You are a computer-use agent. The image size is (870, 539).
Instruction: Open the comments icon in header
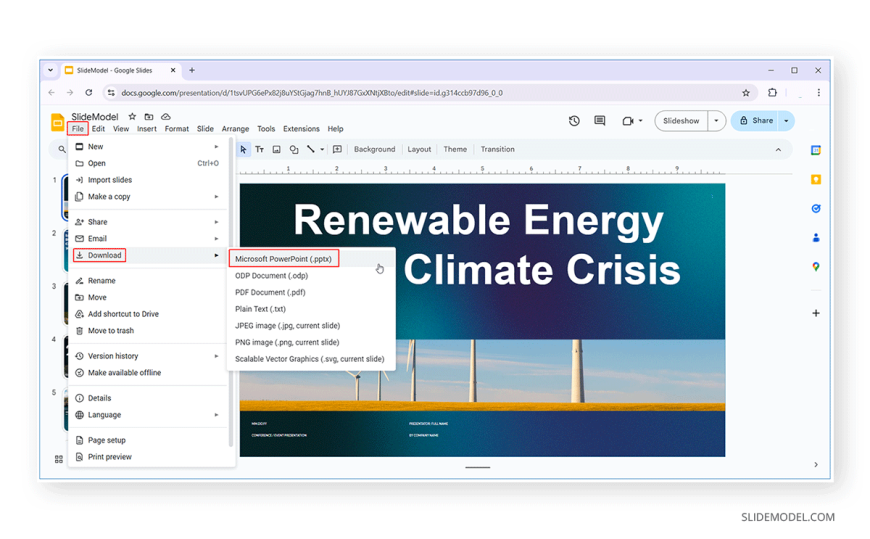(x=600, y=120)
